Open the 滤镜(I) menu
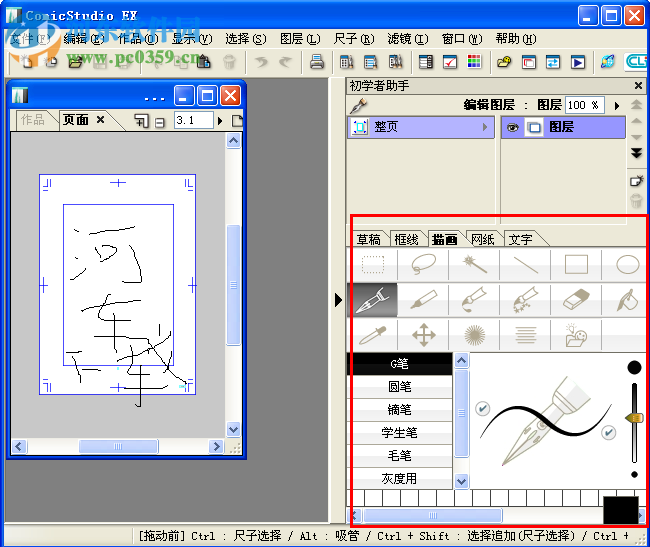The width and height of the screenshot is (650, 547). pyautogui.click(x=407, y=39)
